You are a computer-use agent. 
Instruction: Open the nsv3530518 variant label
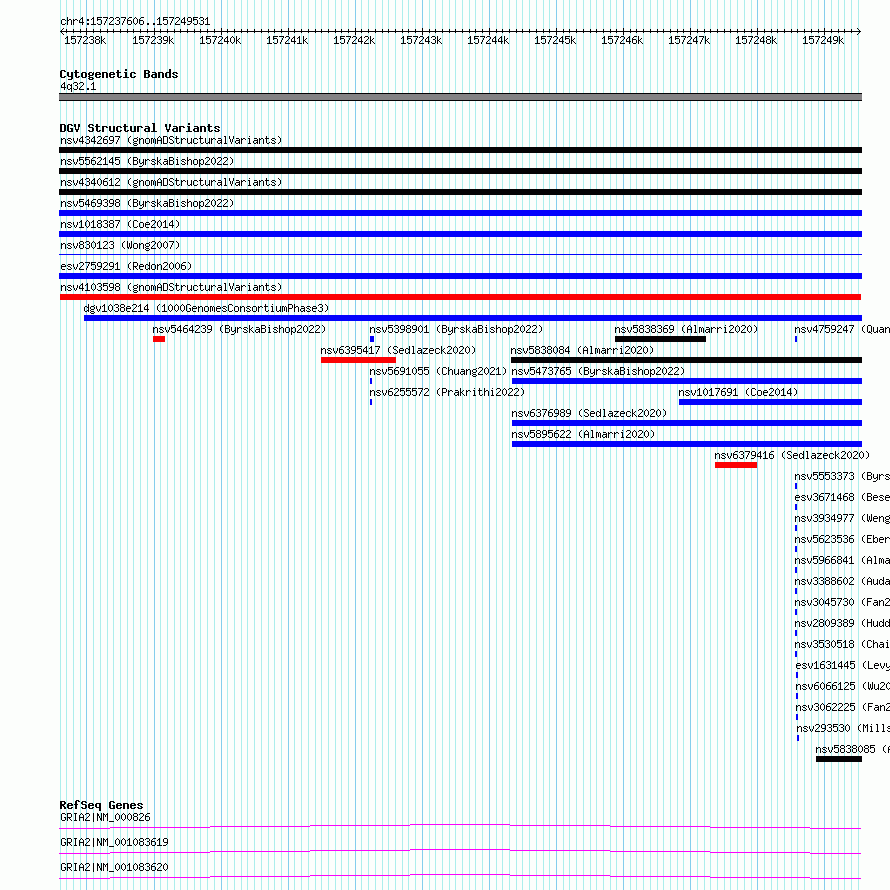(842, 644)
